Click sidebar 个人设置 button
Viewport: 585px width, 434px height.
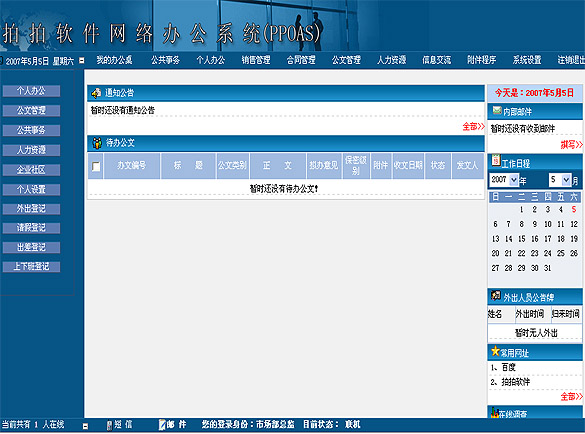[31, 190]
